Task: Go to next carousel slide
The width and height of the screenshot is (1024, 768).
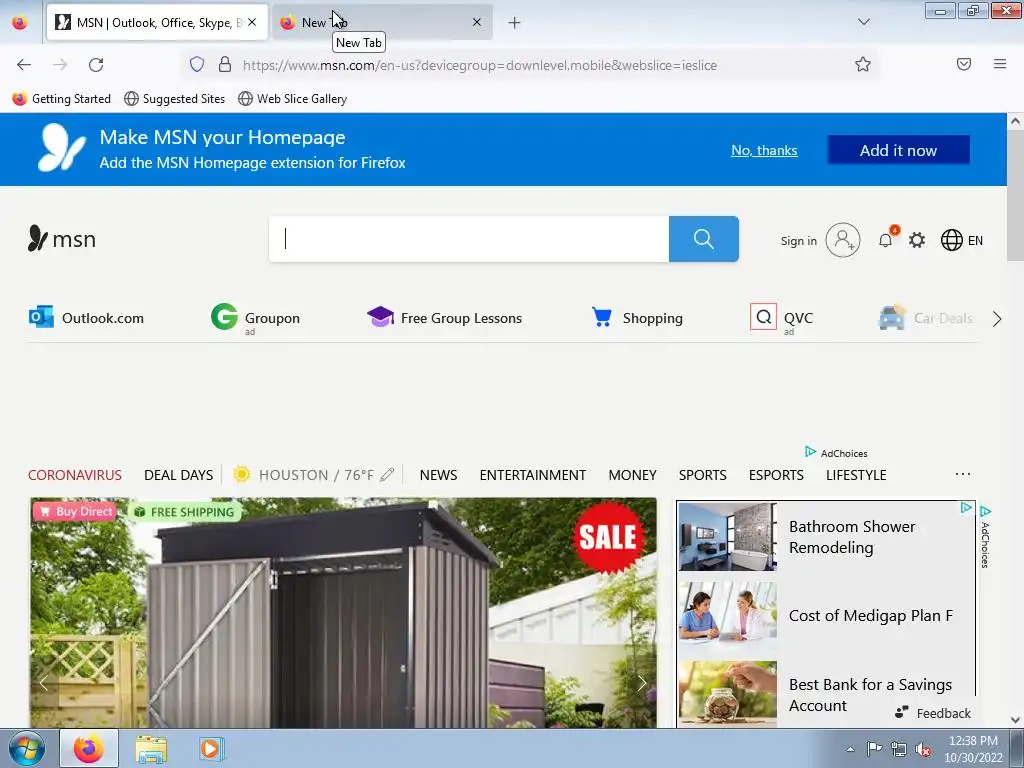Action: coord(641,683)
